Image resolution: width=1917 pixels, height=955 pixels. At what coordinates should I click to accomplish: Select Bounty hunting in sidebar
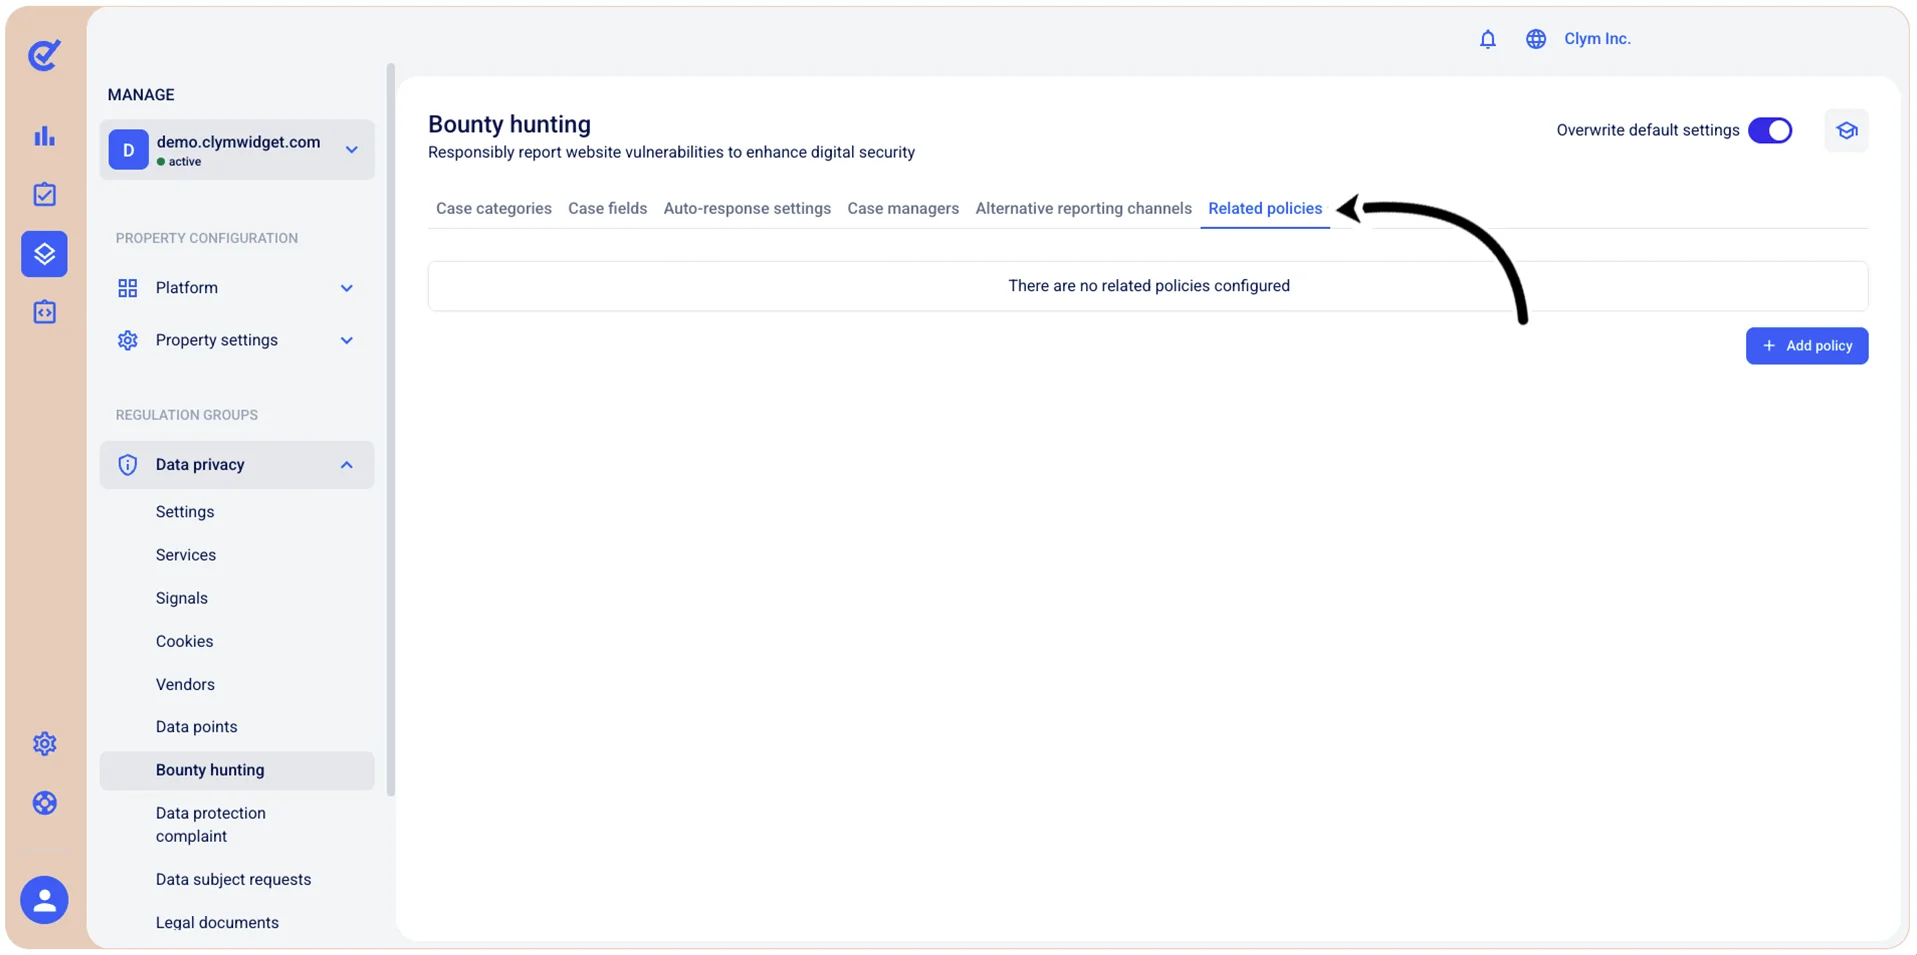tap(237, 770)
